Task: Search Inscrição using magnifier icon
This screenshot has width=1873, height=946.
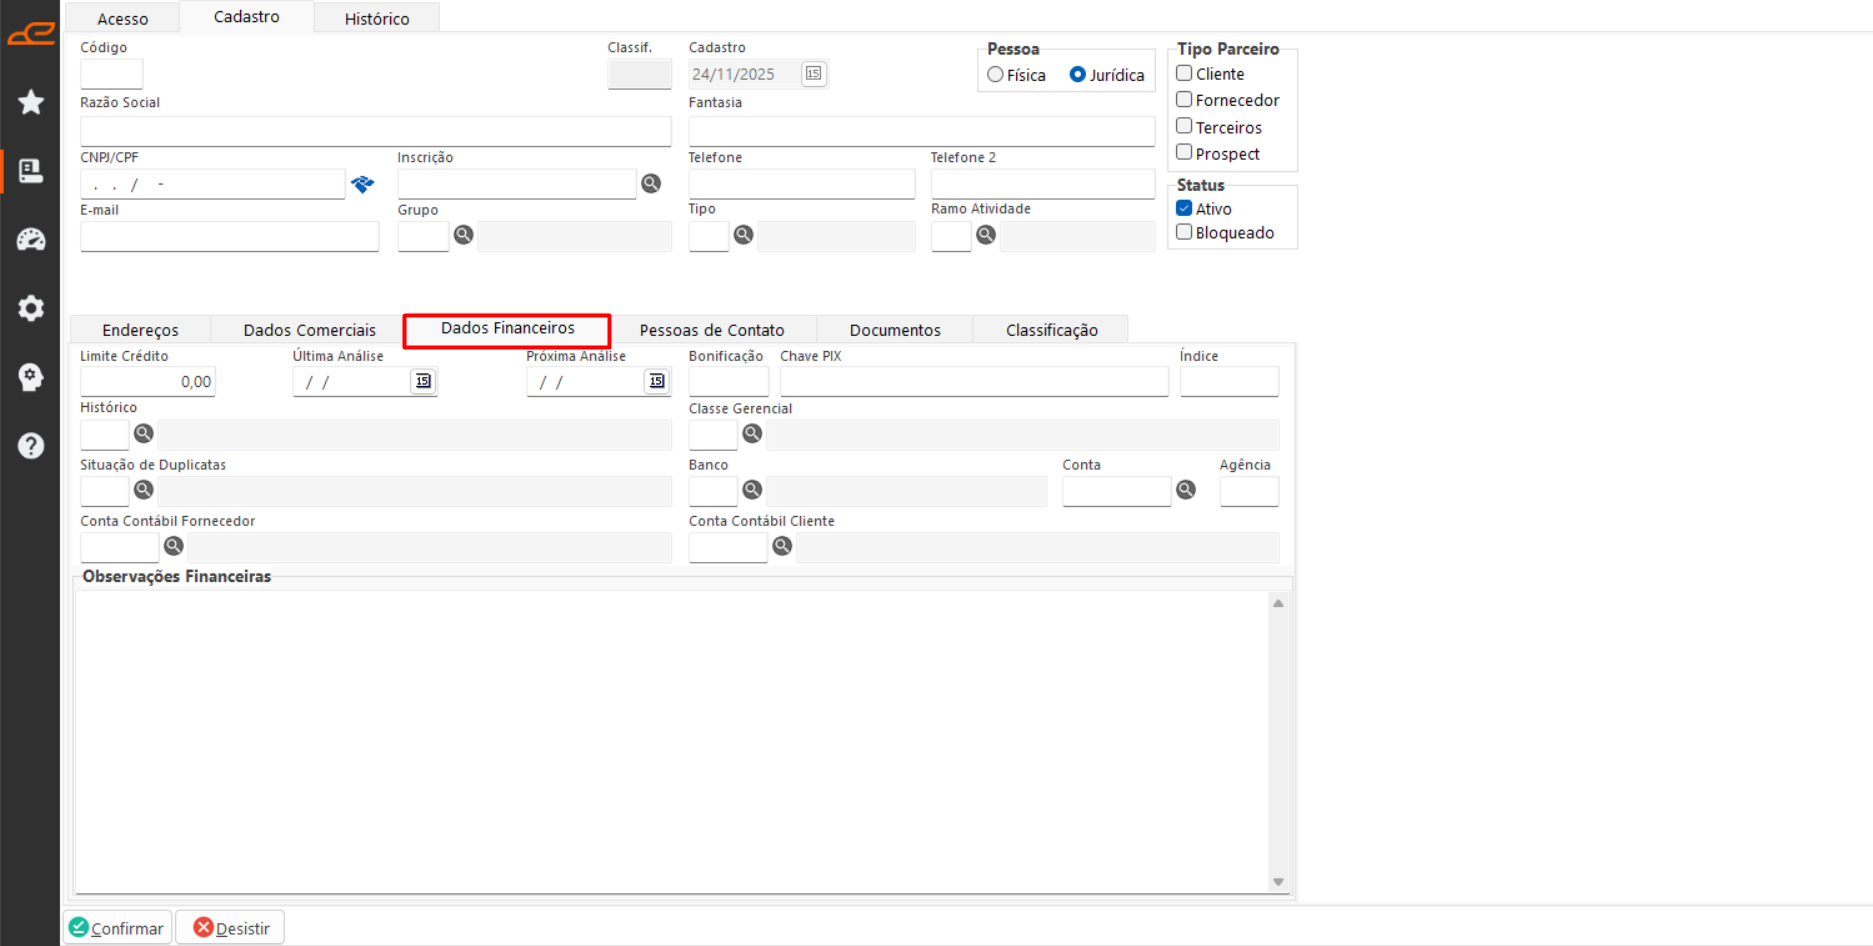Action: point(651,184)
